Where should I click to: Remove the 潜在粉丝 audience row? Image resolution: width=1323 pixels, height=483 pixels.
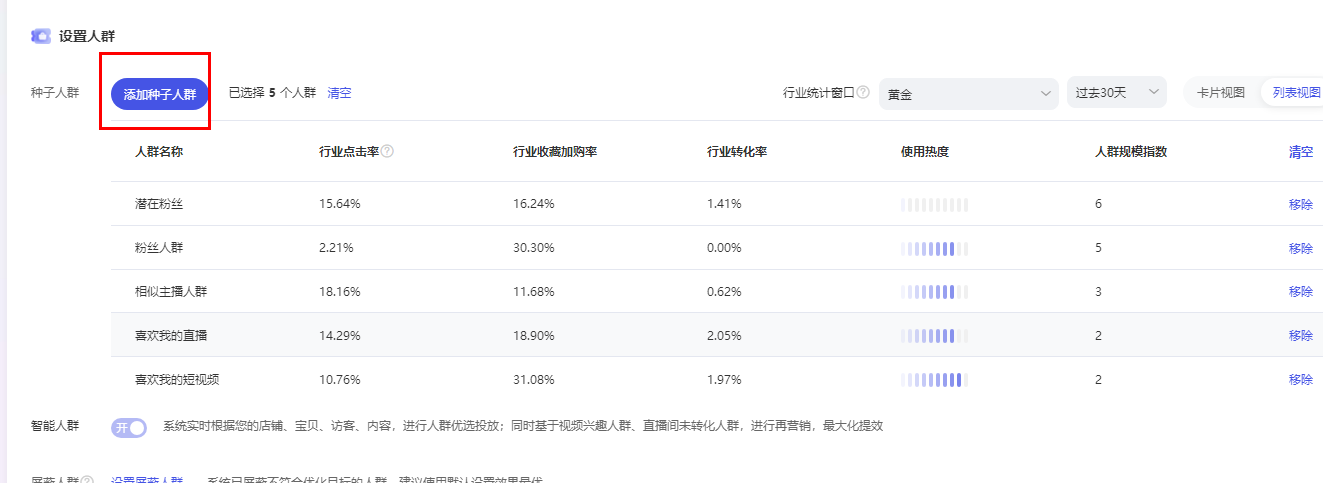click(1300, 204)
